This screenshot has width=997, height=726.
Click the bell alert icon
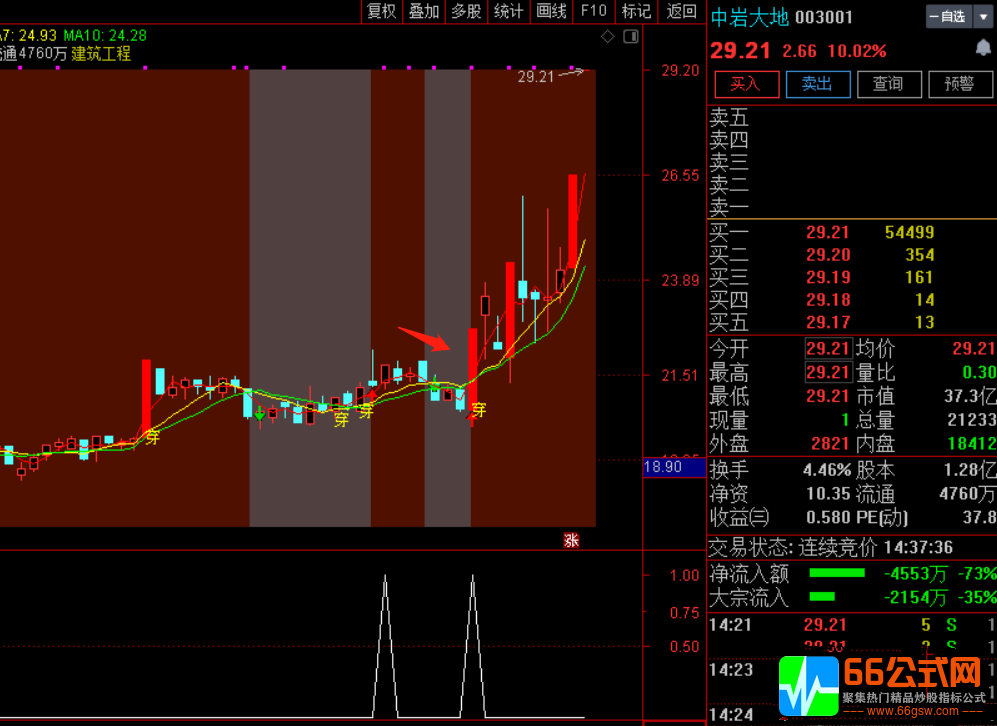[x=983, y=48]
